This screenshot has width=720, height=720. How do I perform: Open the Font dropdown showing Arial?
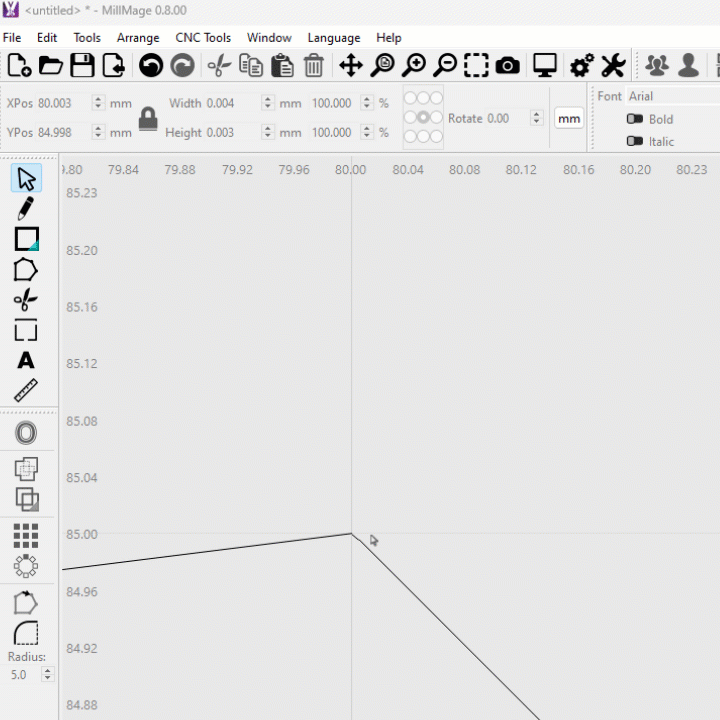(x=670, y=96)
